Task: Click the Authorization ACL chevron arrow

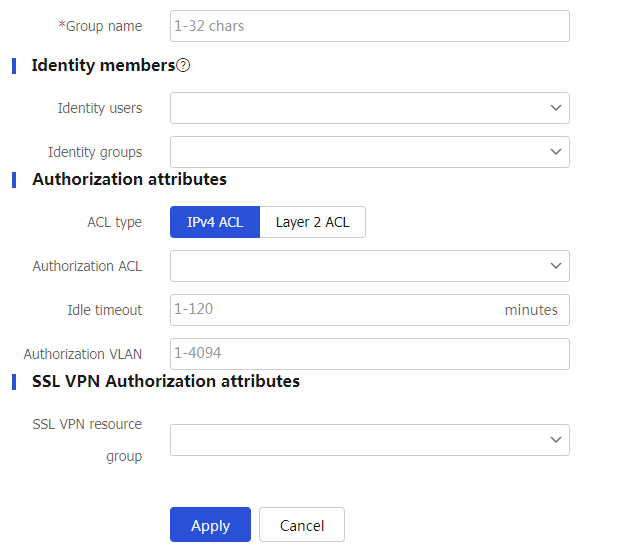Action: 556,266
